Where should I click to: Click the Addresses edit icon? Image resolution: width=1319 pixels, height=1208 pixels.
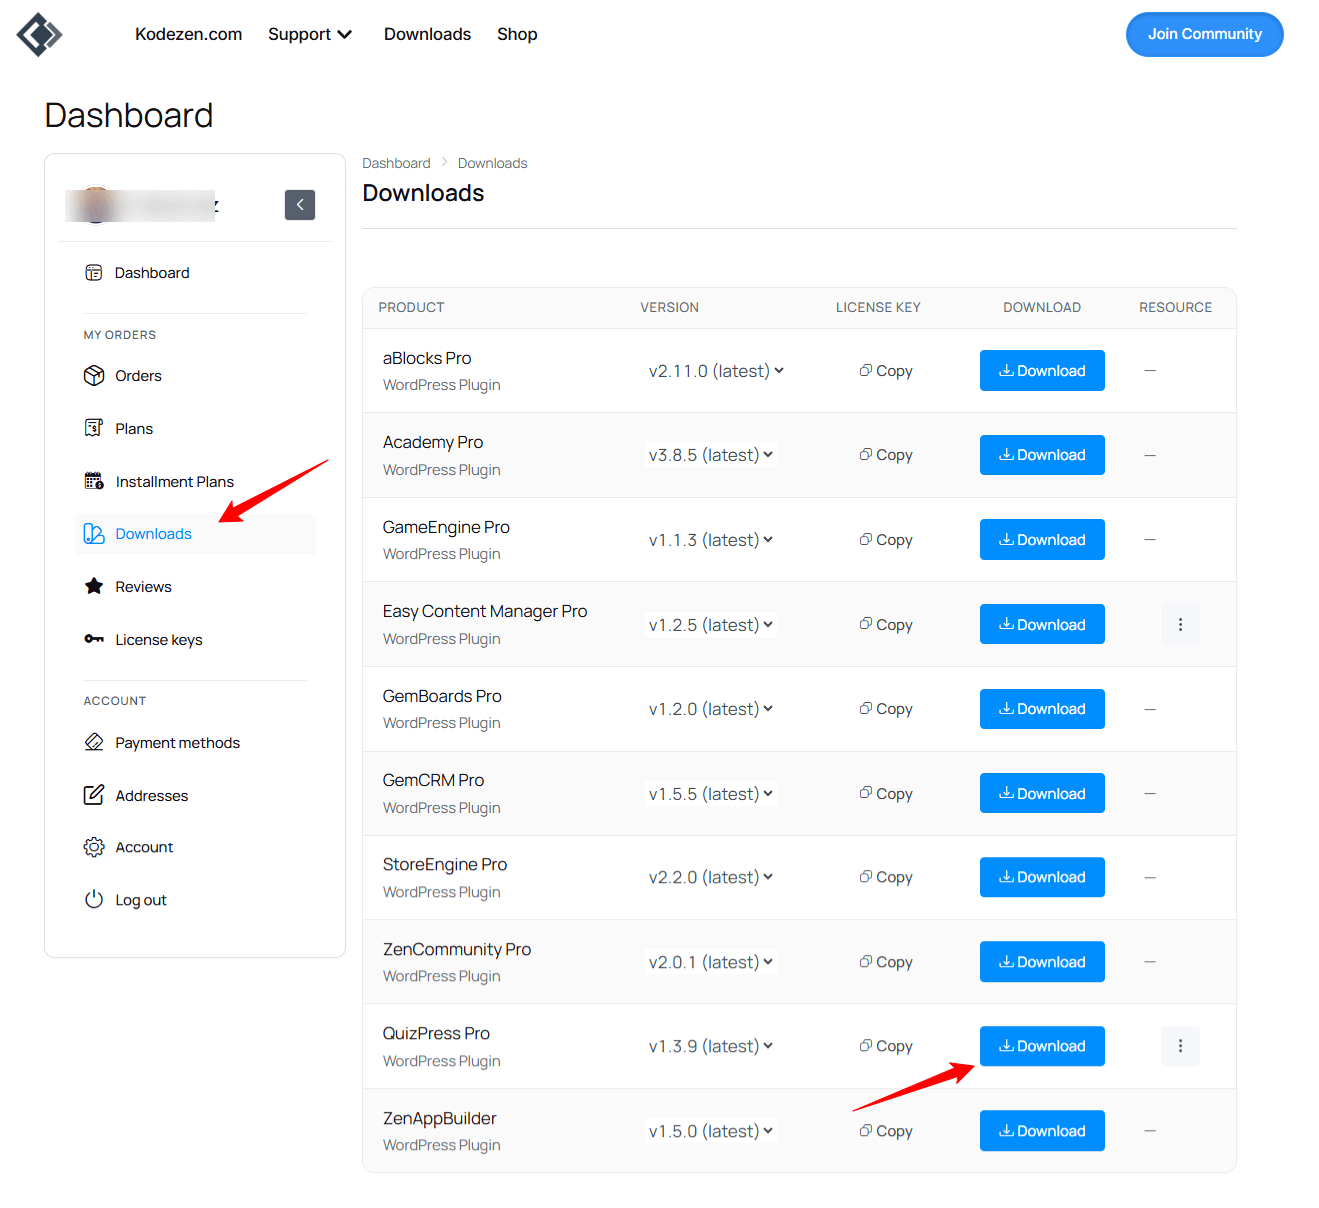click(94, 795)
